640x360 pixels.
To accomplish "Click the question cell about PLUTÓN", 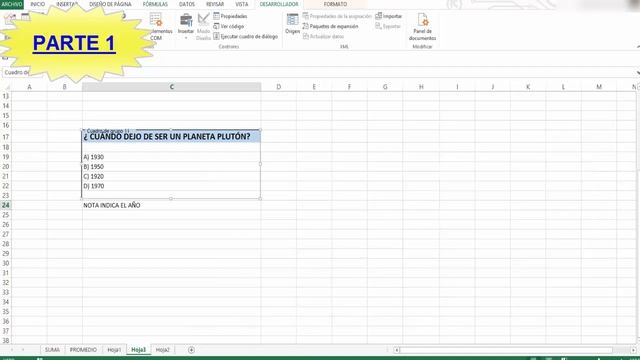I will (171, 137).
